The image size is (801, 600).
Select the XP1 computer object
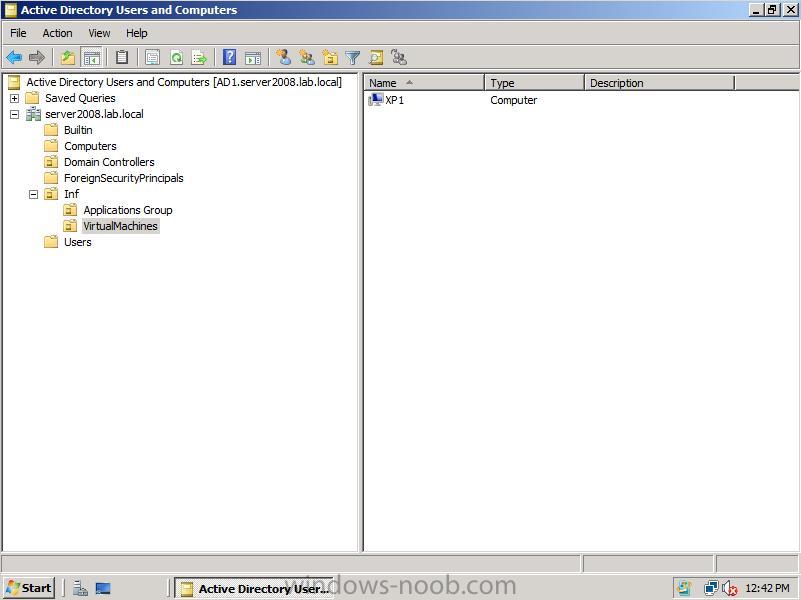pyautogui.click(x=394, y=100)
